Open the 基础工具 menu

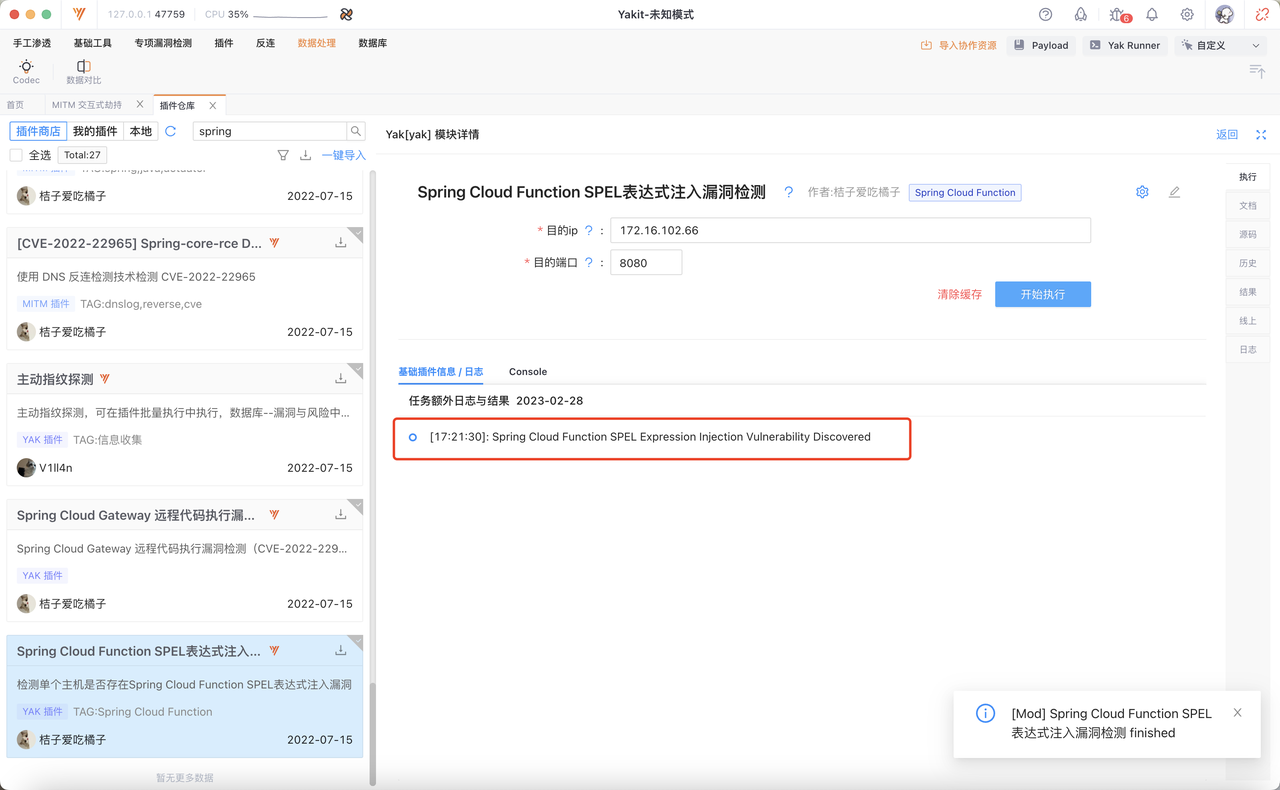(93, 44)
